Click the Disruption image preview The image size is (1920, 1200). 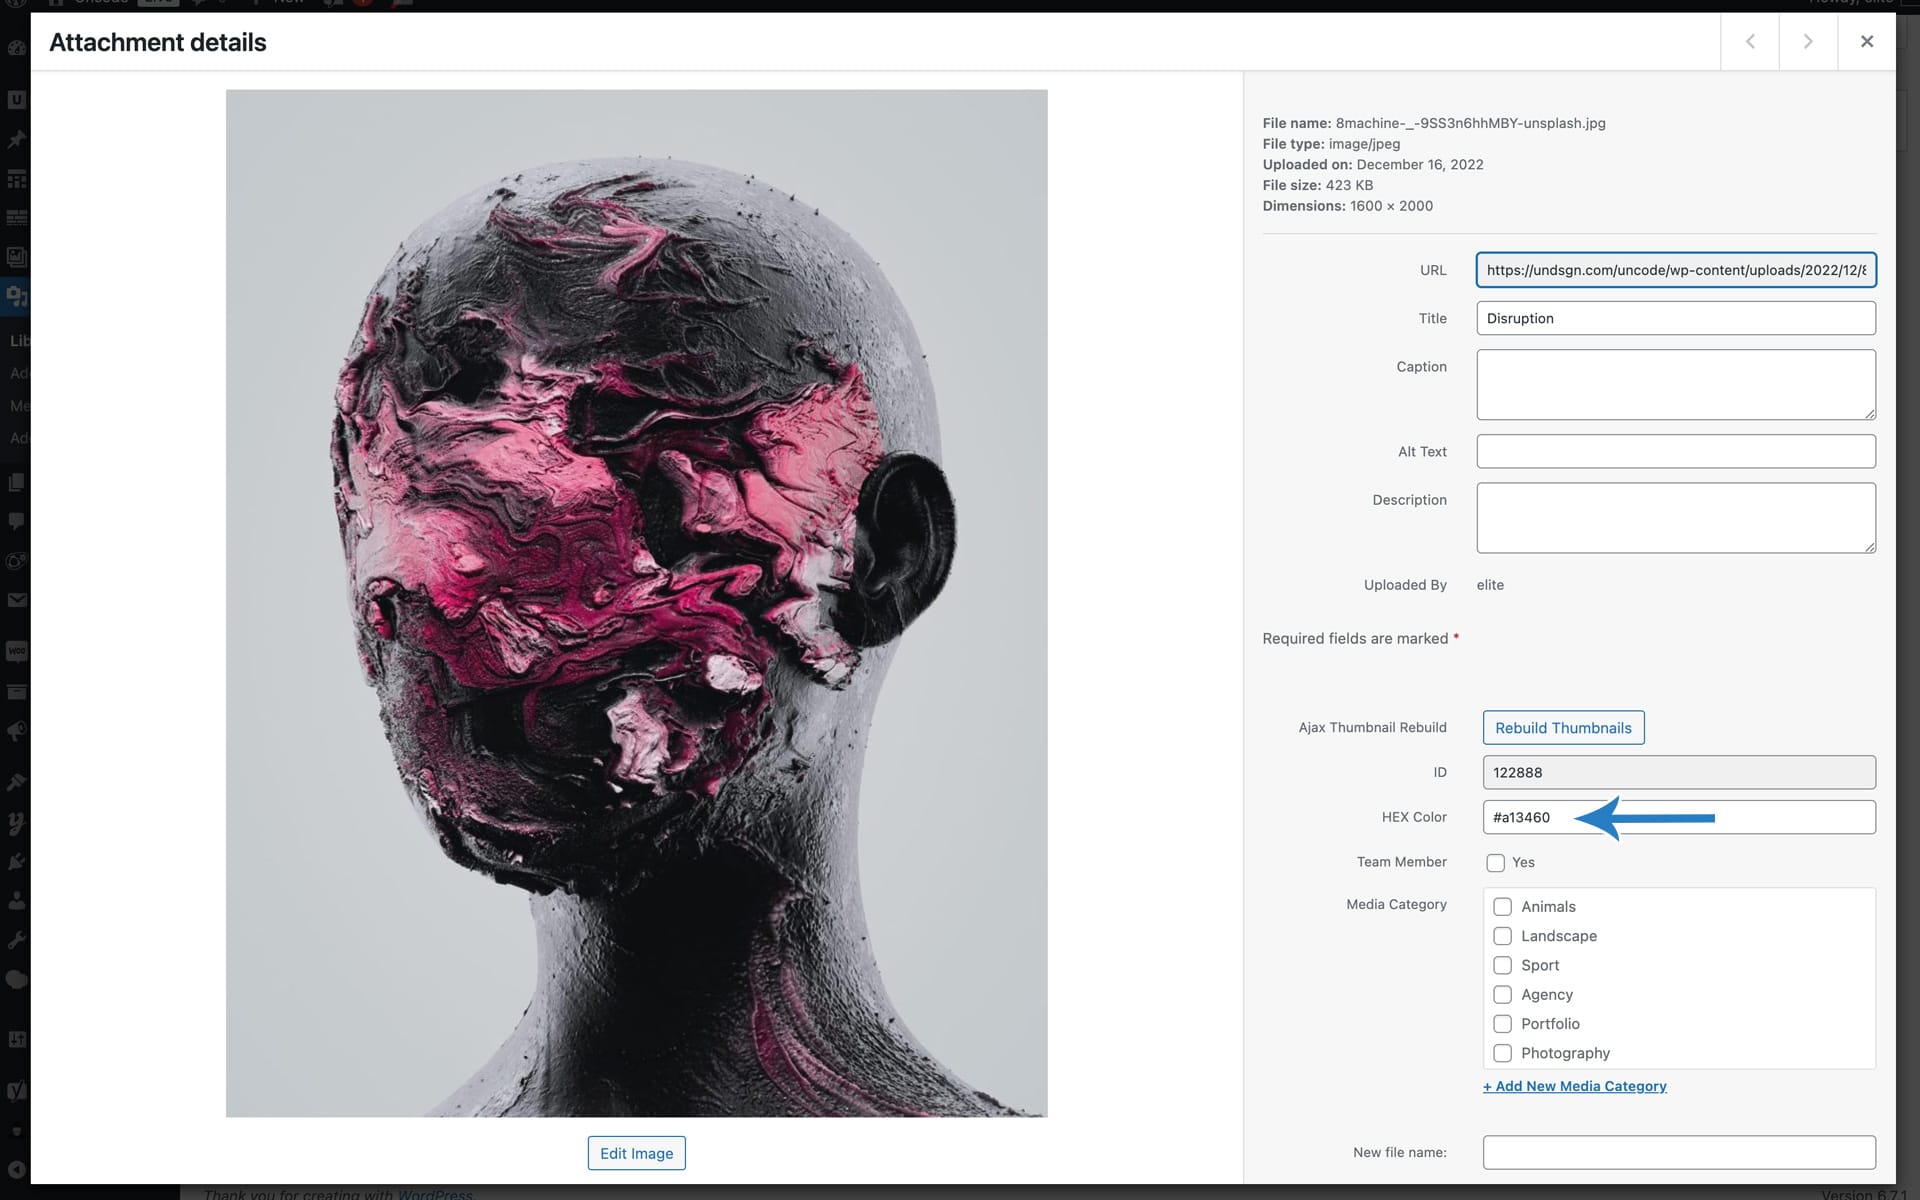tap(636, 603)
